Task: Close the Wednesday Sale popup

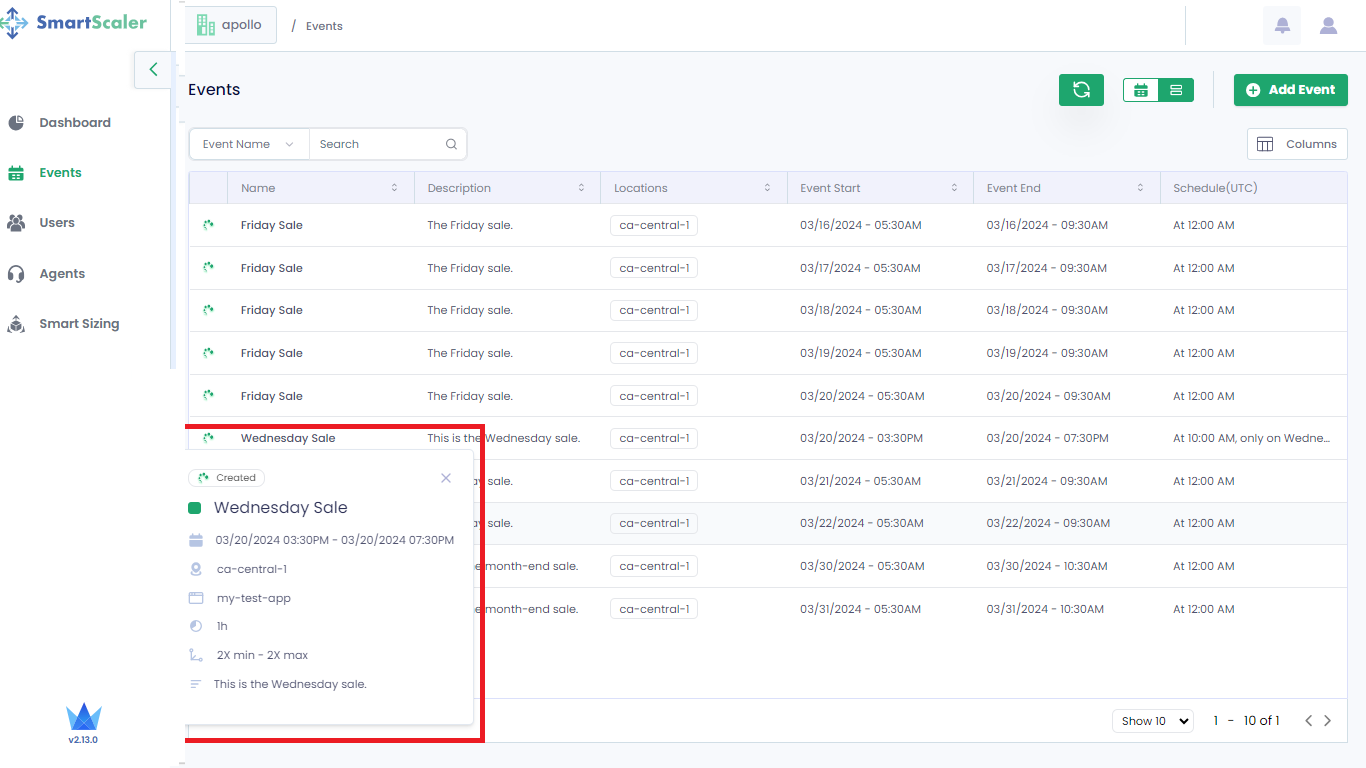Action: (x=446, y=478)
